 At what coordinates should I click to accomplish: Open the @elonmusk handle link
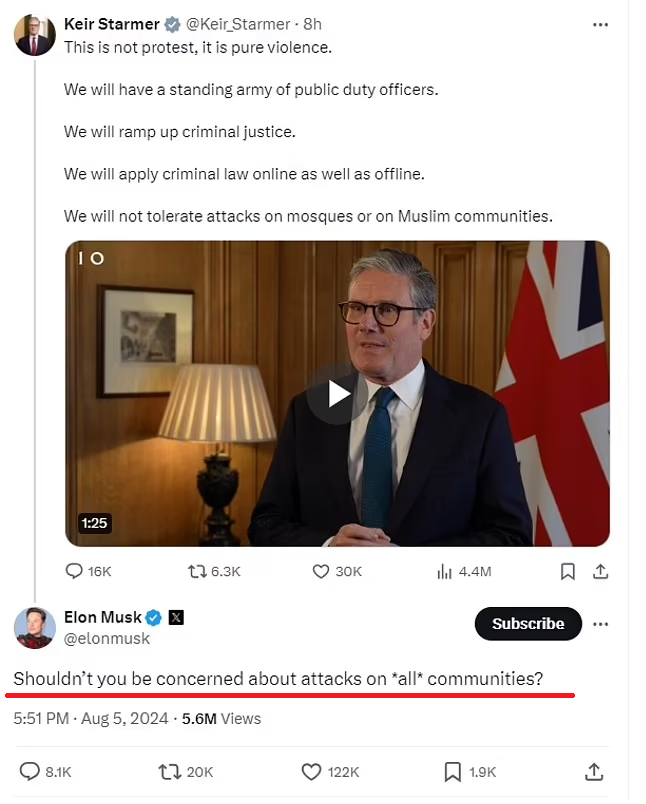[107, 638]
